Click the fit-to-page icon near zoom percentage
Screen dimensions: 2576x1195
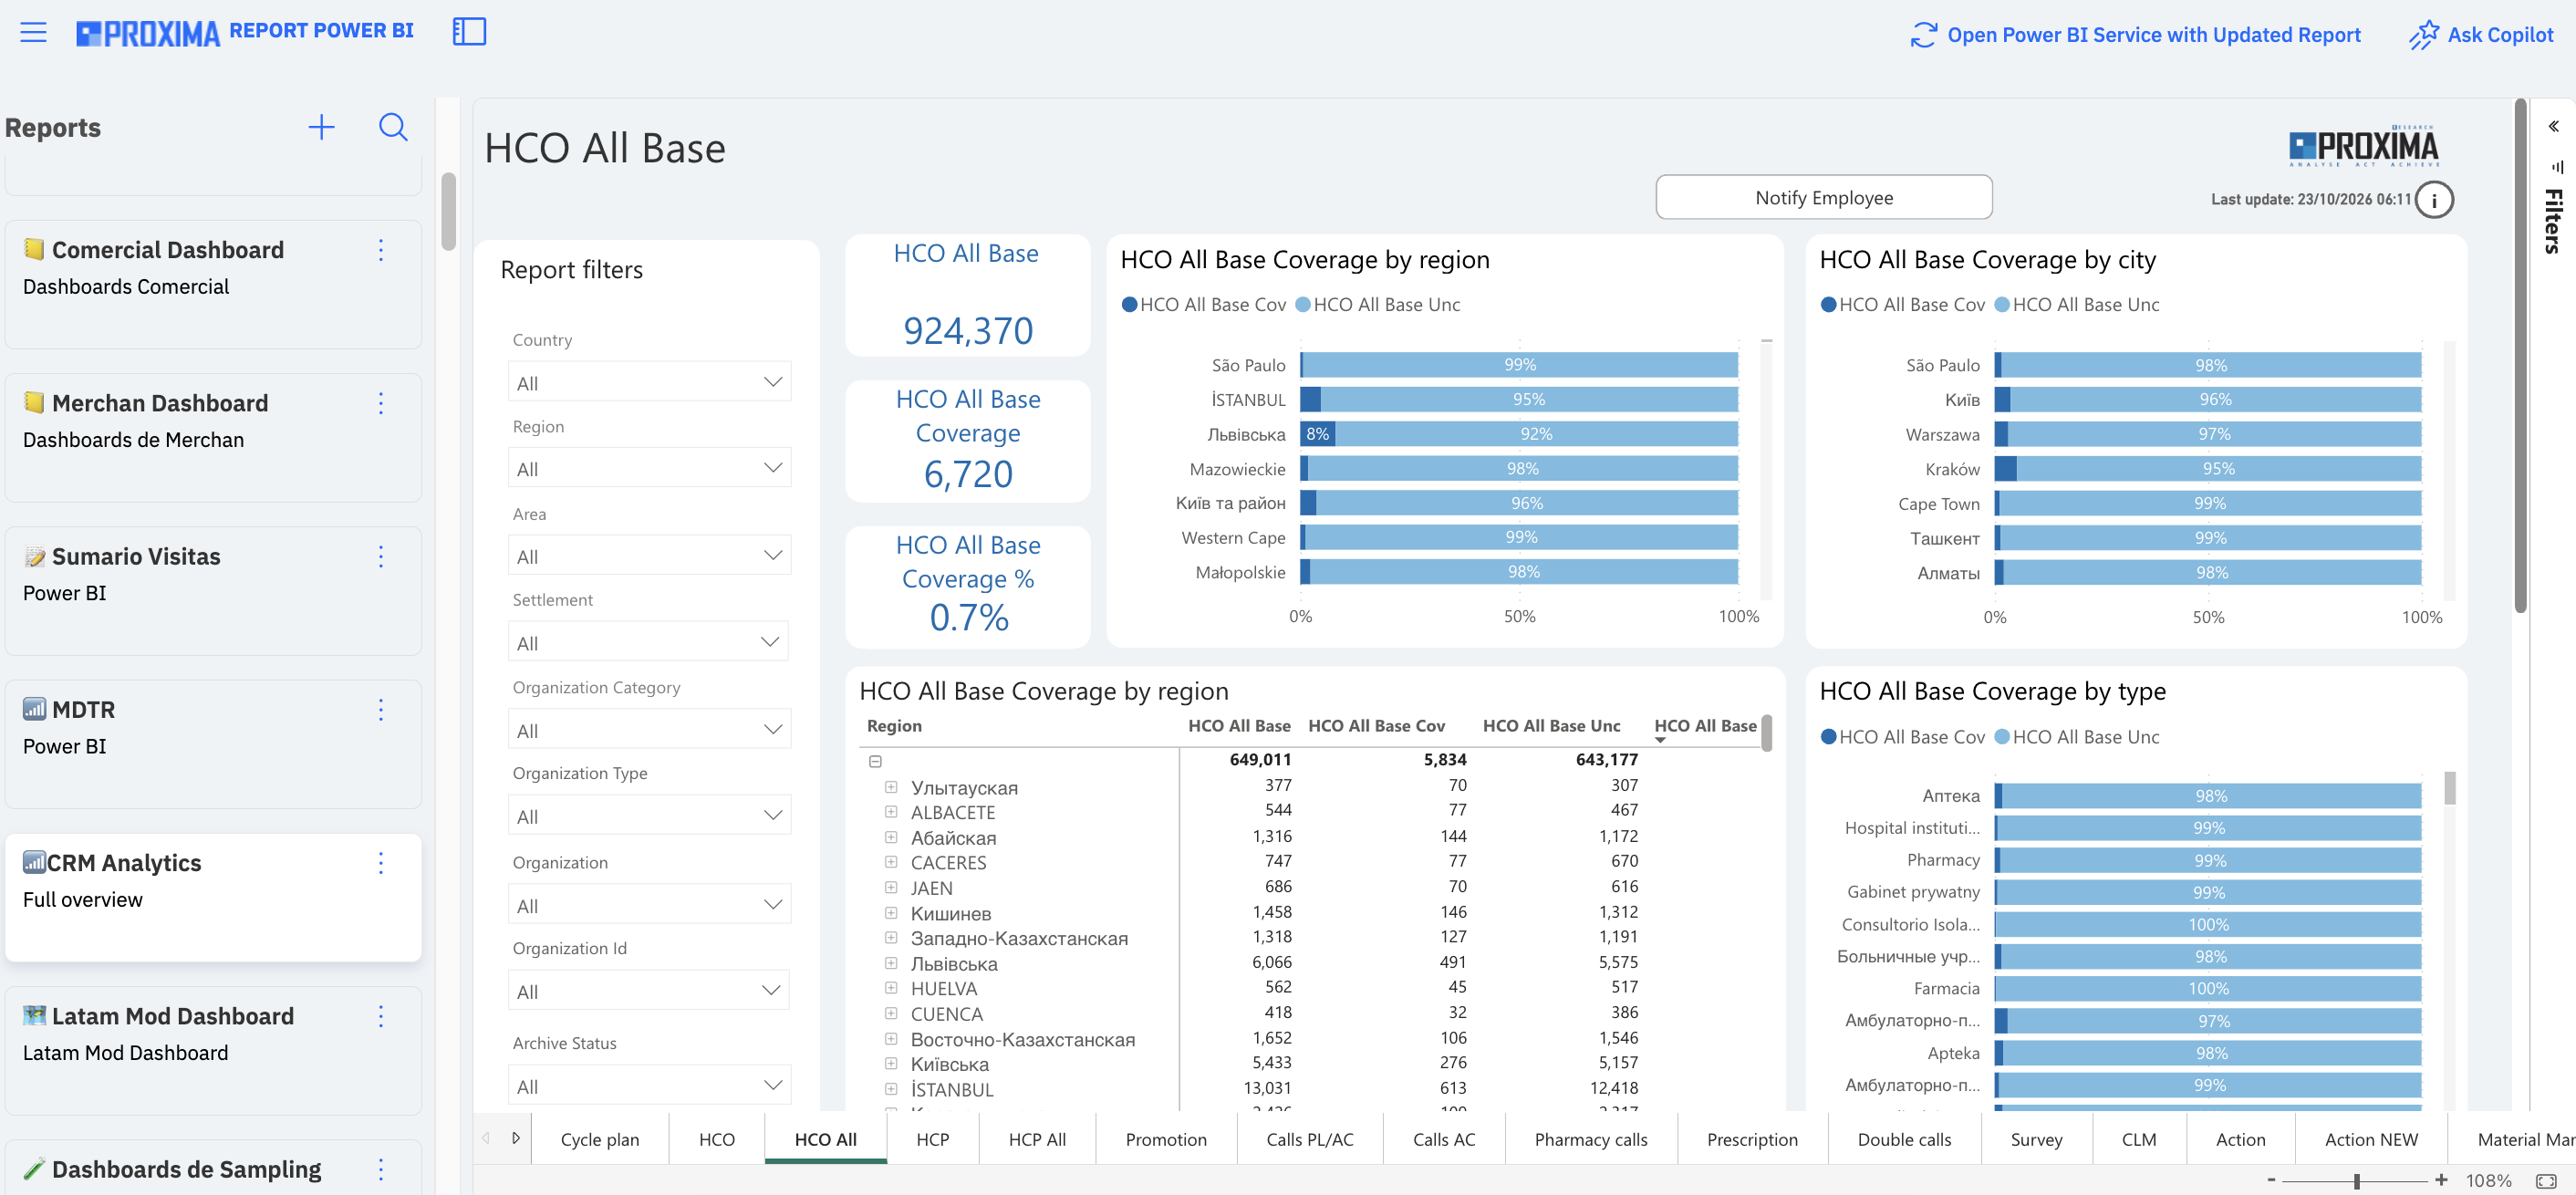(x=2546, y=1181)
